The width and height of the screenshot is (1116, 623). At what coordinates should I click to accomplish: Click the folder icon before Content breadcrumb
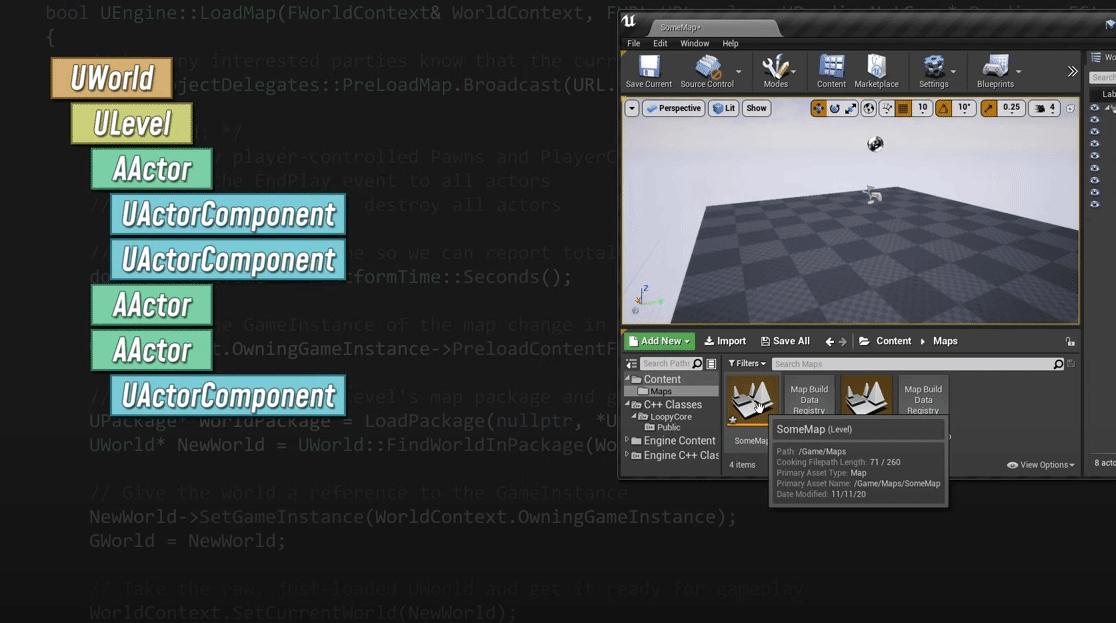coord(864,341)
